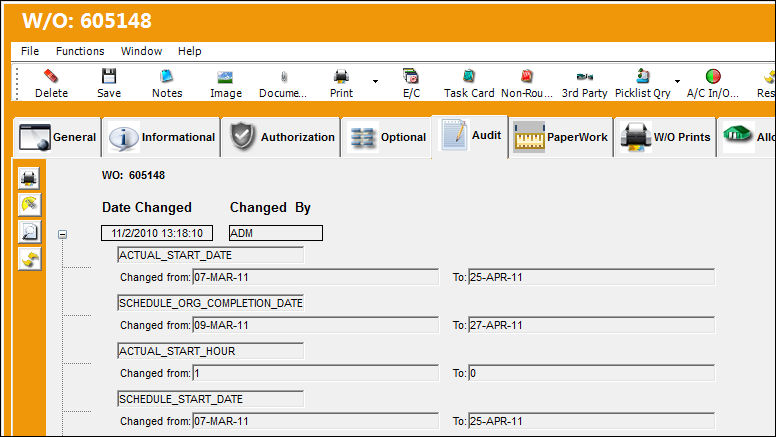The image size is (776, 437).
Task: Click the ACTUAL_START_HOUR field name box
Action: click(210, 351)
